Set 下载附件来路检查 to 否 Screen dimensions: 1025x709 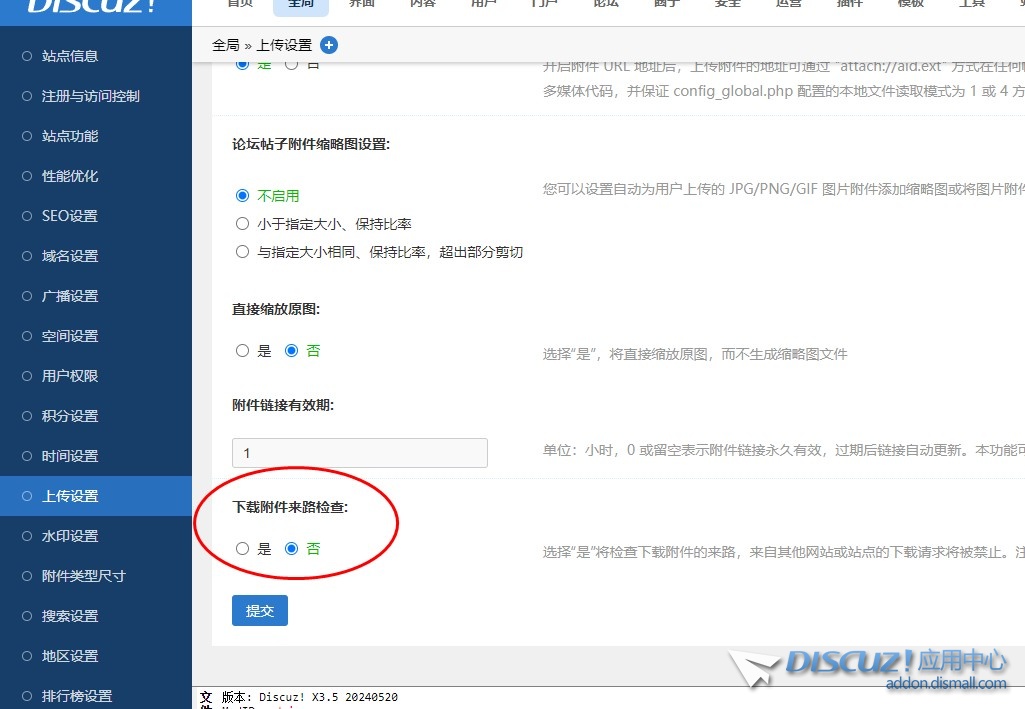click(x=292, y=549)
